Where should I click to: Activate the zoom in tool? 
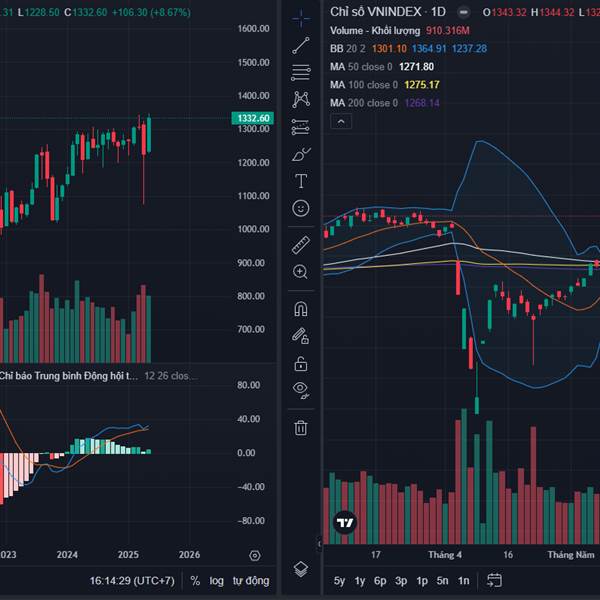pyautogui.click(x=301, y=272)
